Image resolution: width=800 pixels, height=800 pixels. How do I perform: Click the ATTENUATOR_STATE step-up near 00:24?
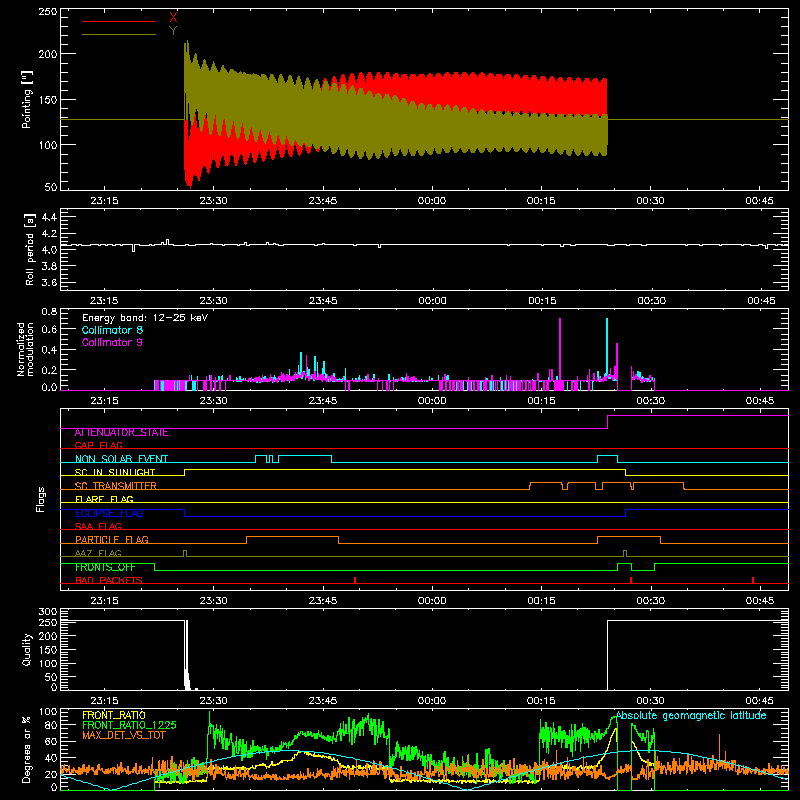coord(608,422)
